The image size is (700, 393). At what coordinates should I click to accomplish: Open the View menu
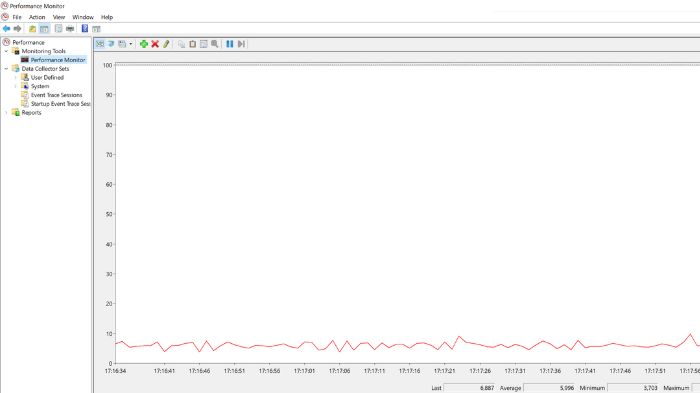point(59,17)
